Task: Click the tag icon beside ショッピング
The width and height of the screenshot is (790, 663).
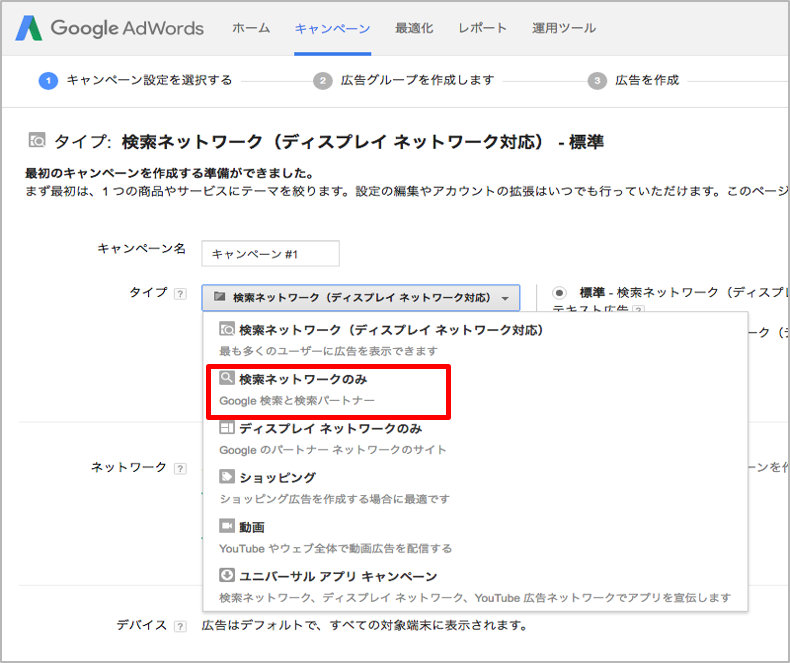Action: pos(227,476)
